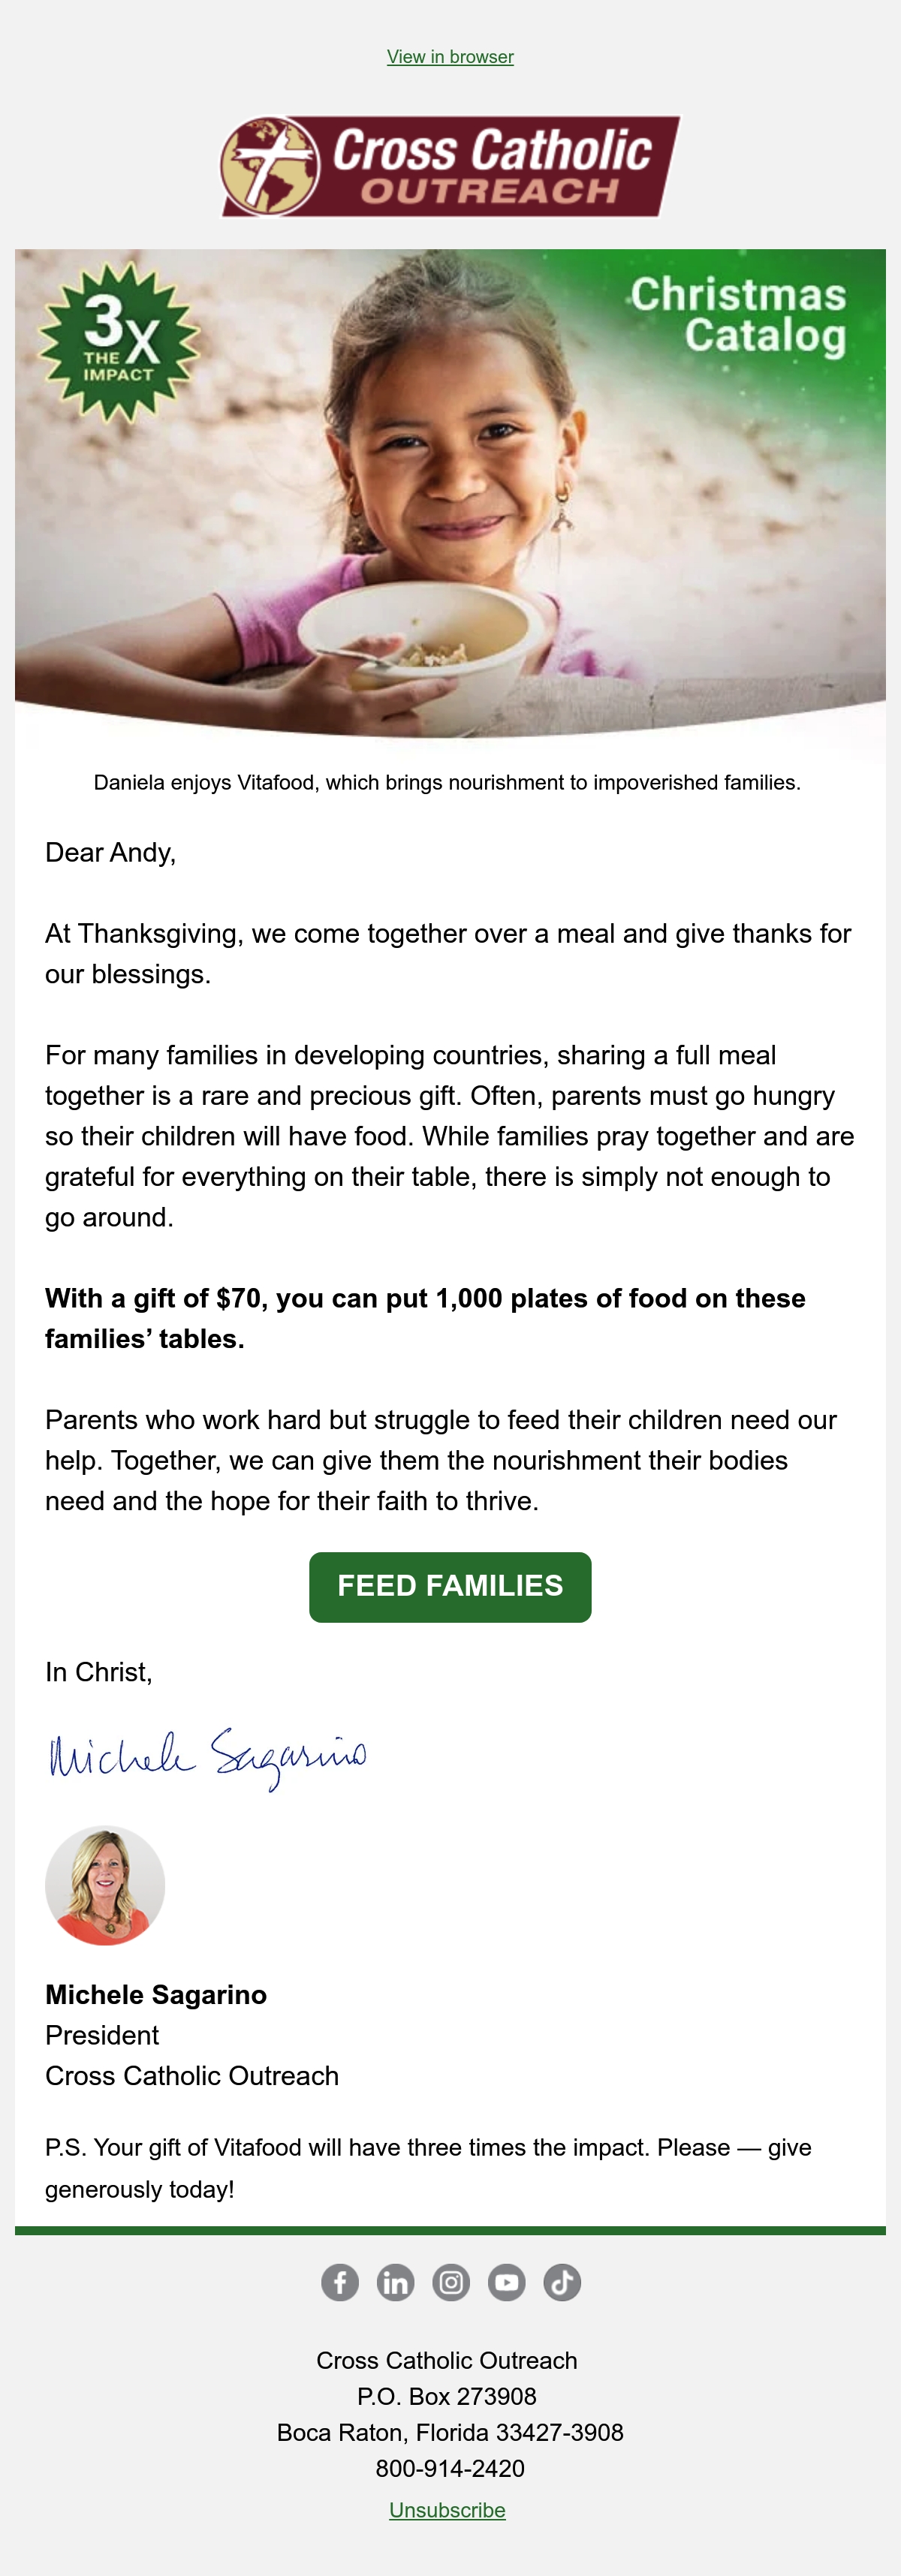Image resolution: width=901 pixels, height=2576 pixels.
Task: Click the globe cross emblem in logo
Action: click(x=270, y=166)
